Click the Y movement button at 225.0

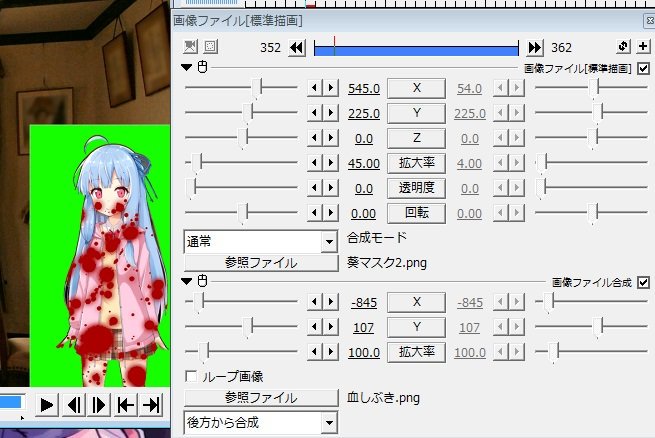point(416,113)
